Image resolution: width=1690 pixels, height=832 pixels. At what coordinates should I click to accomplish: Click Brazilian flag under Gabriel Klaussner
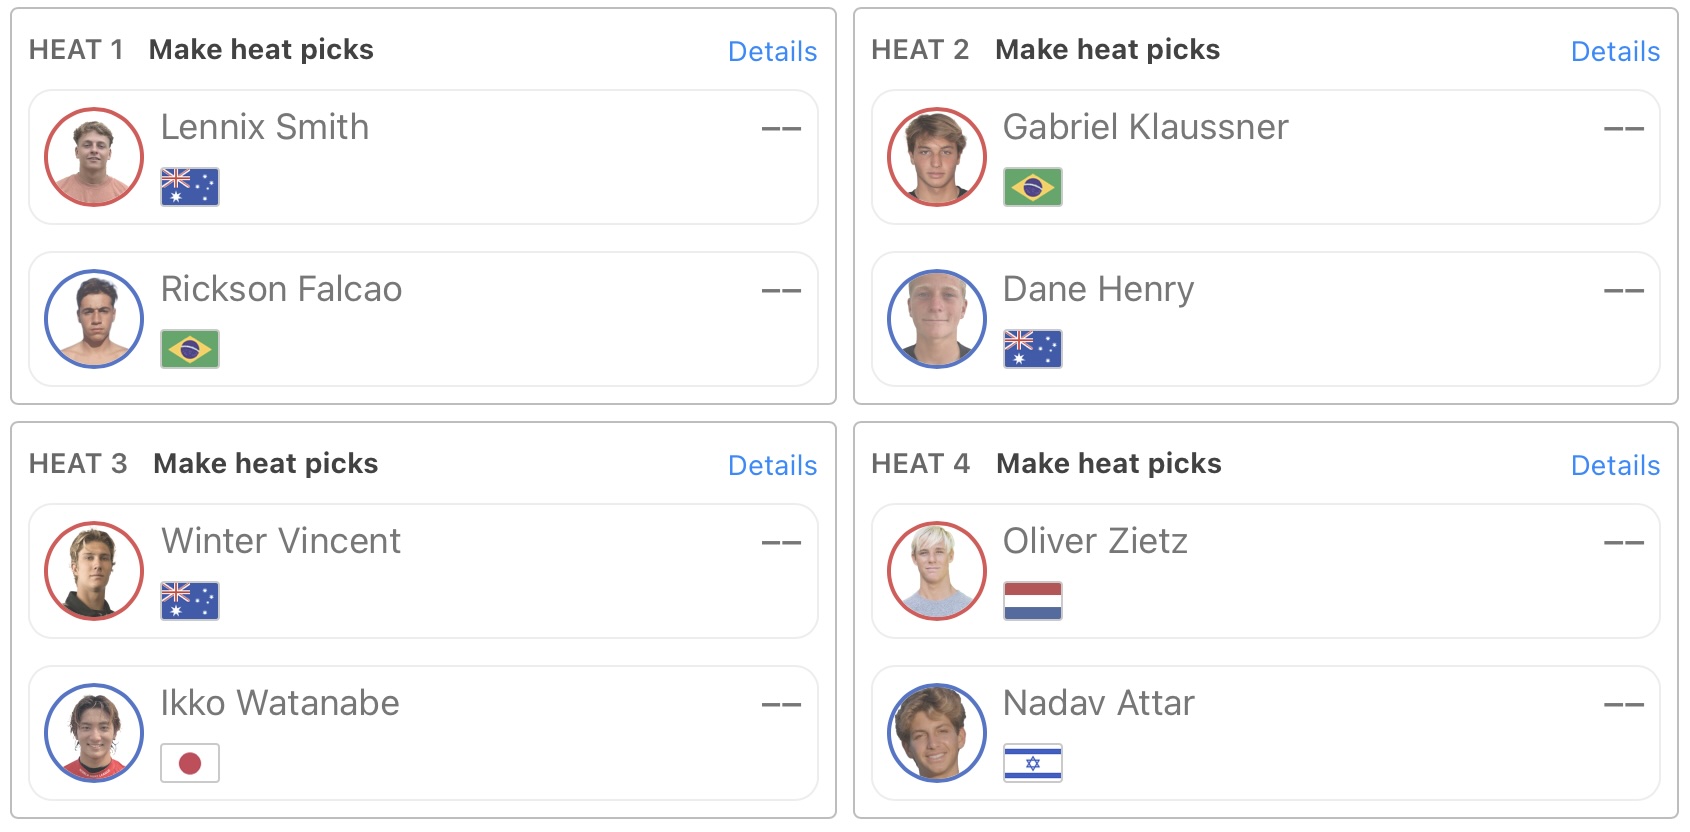(1033, 187)
